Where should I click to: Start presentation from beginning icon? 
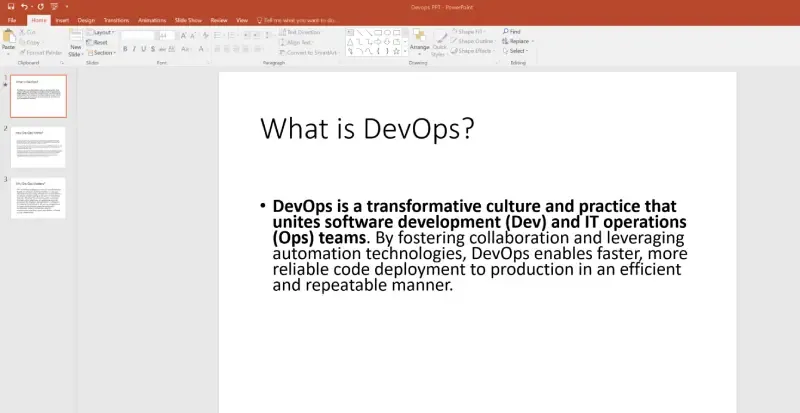point(54,7)
